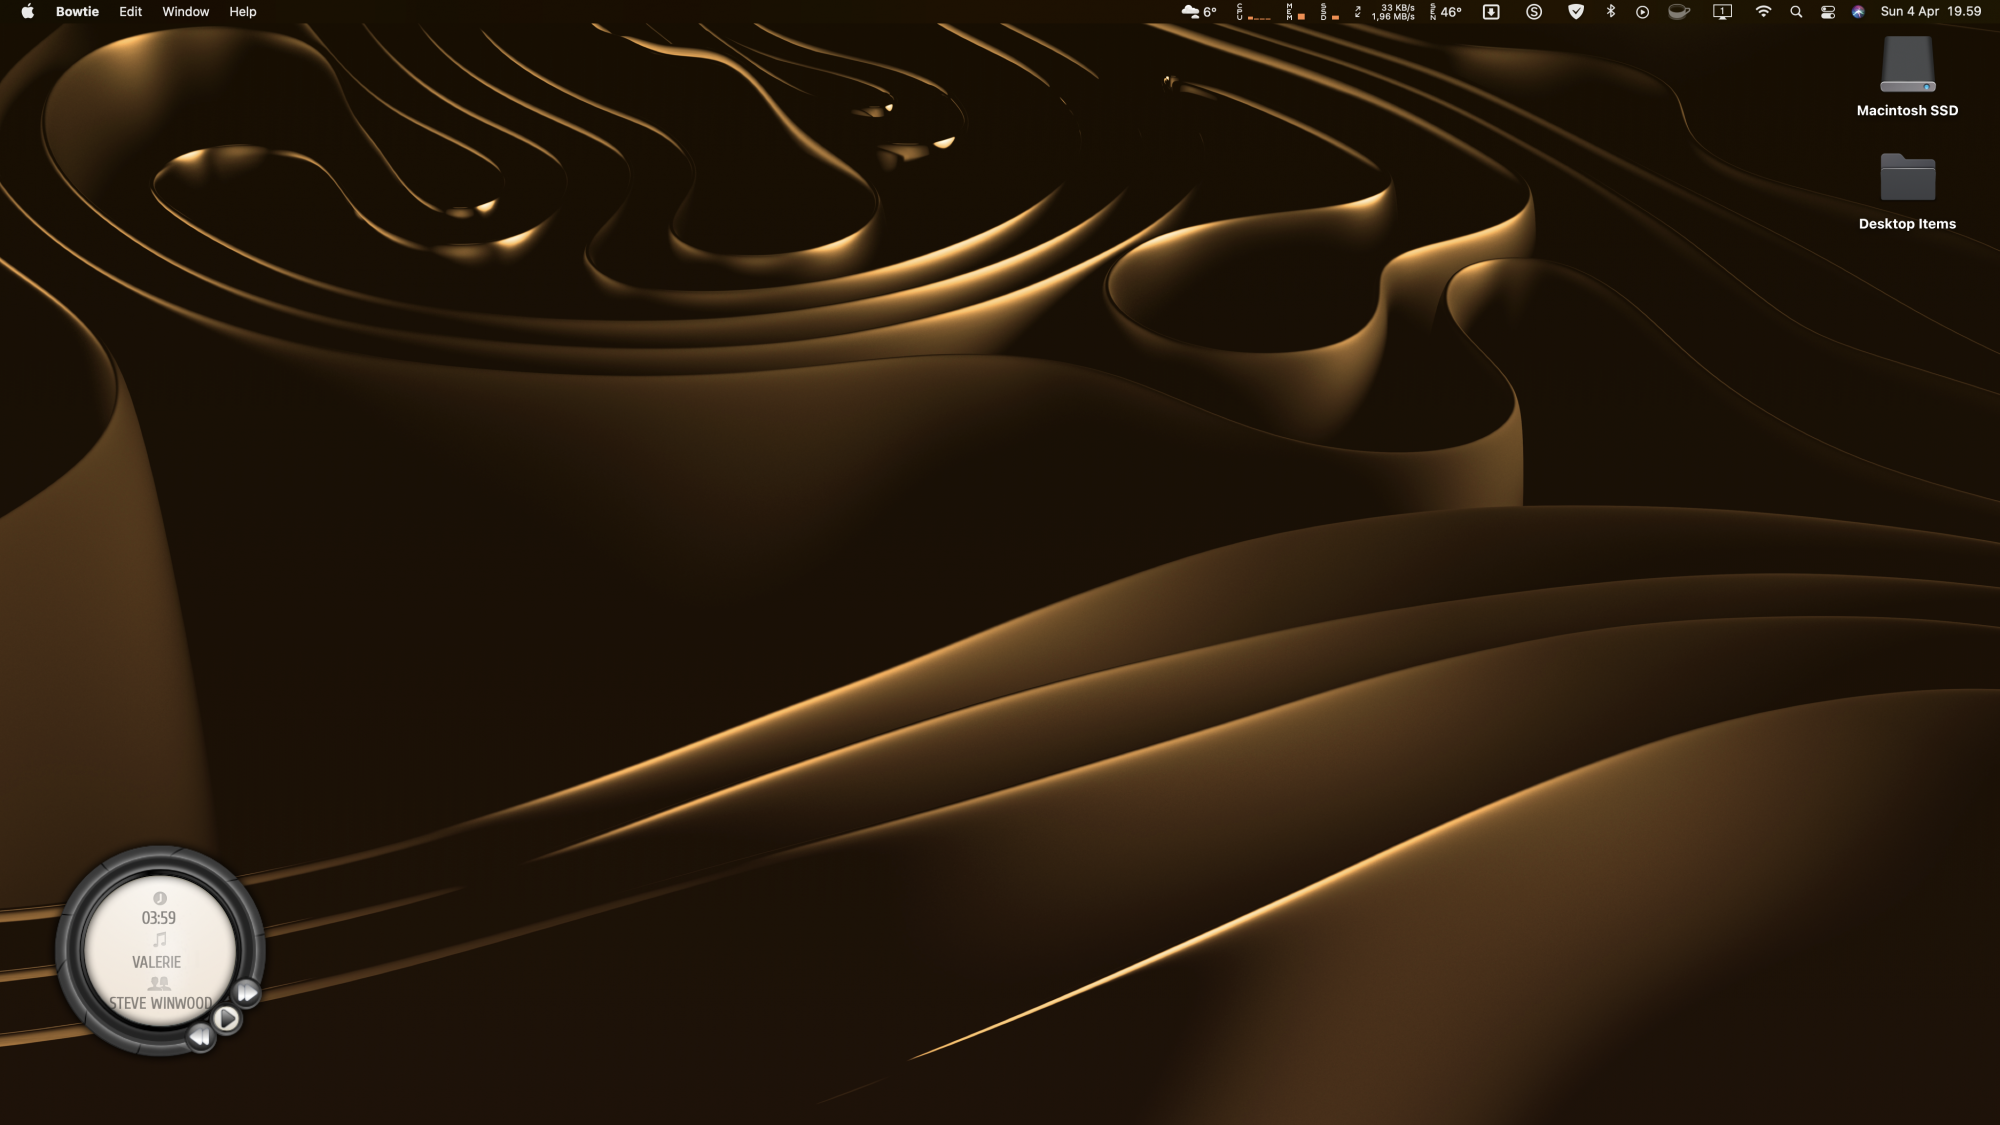The height and width of the screenshot is (1125, 2000).
Task: Open weather status showing 6°
Action: [1199, 12]
